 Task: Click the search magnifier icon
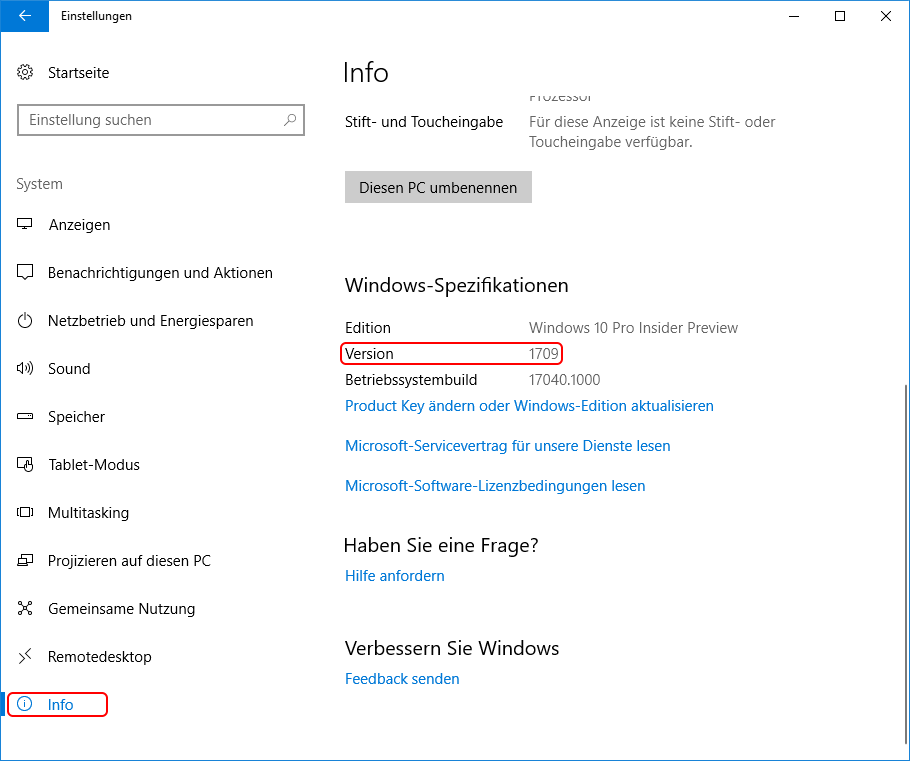tap(290, 120)
